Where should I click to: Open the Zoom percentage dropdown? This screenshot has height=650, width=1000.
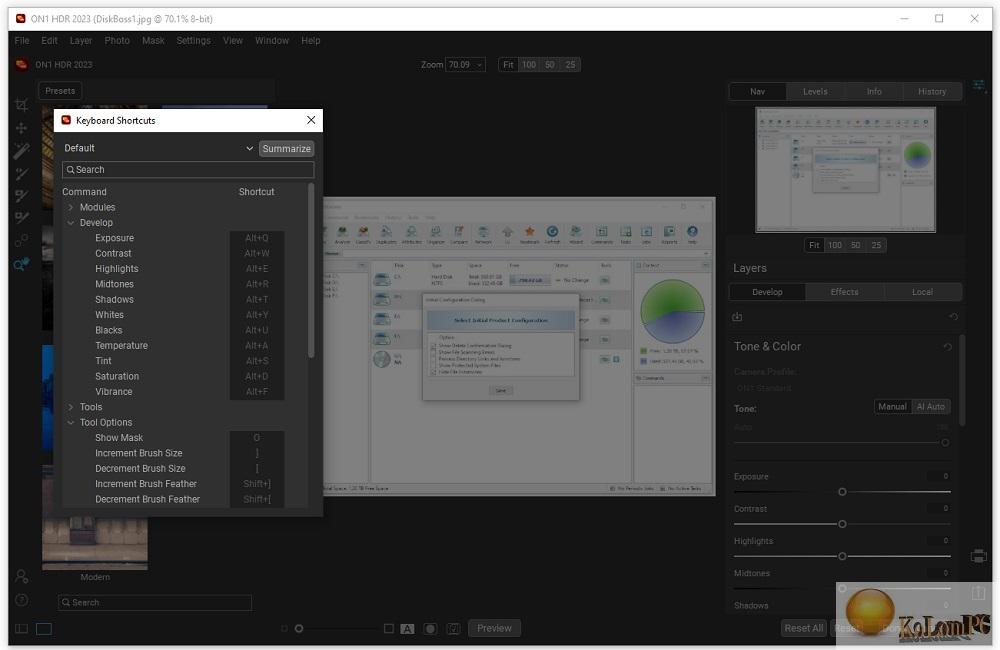click(465, 64)
